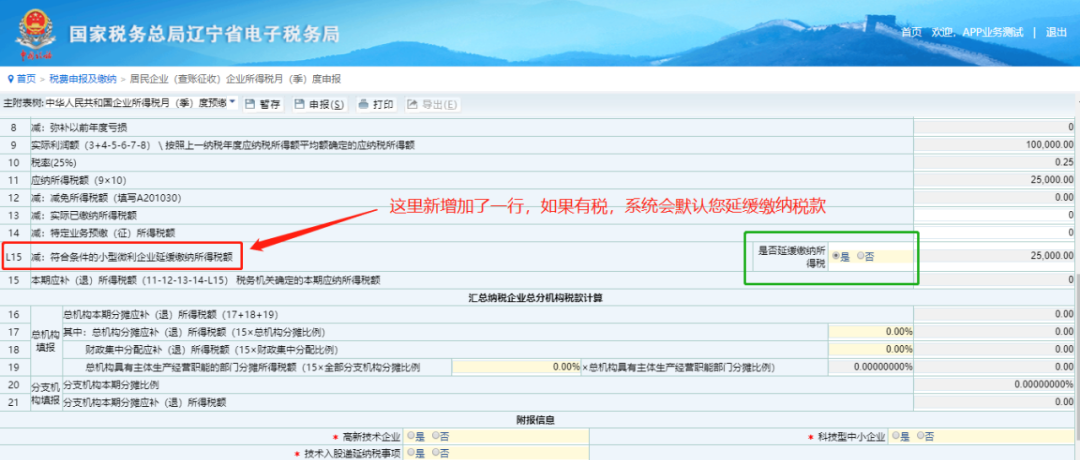Click L15 row label 符合条件的小型微利企业延缓缴纳所得税额
Image resolution: width=1080 pixels, height=460 pixels.
tap(132, 258)
